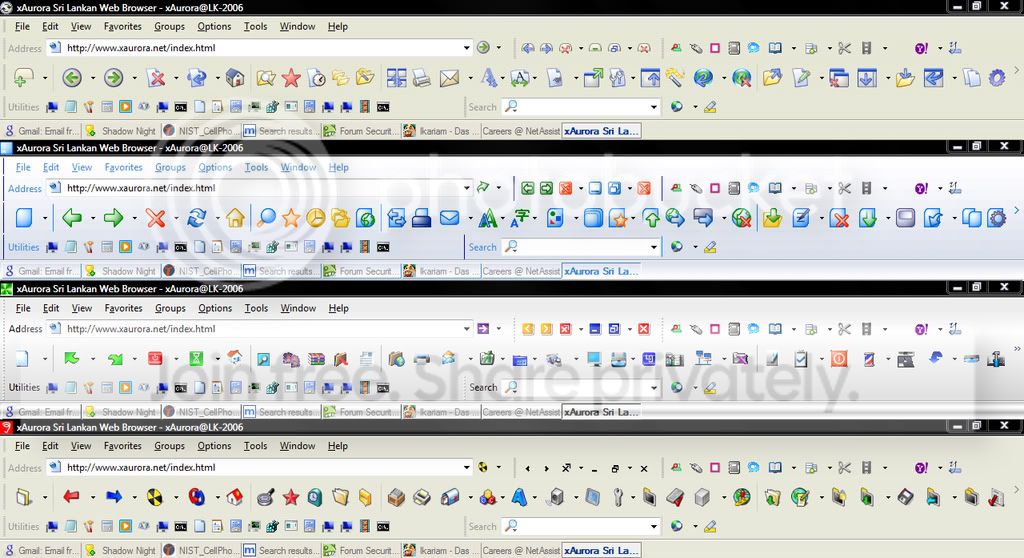1024x558 pixels.
Task: Open dropdown arrow beside green round Back button
Action: 93,78
